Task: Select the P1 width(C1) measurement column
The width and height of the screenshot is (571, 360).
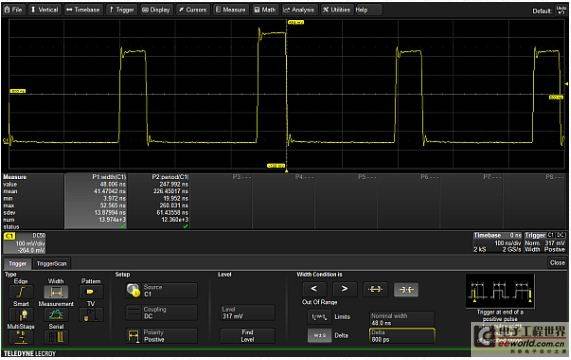Action: 95,201
